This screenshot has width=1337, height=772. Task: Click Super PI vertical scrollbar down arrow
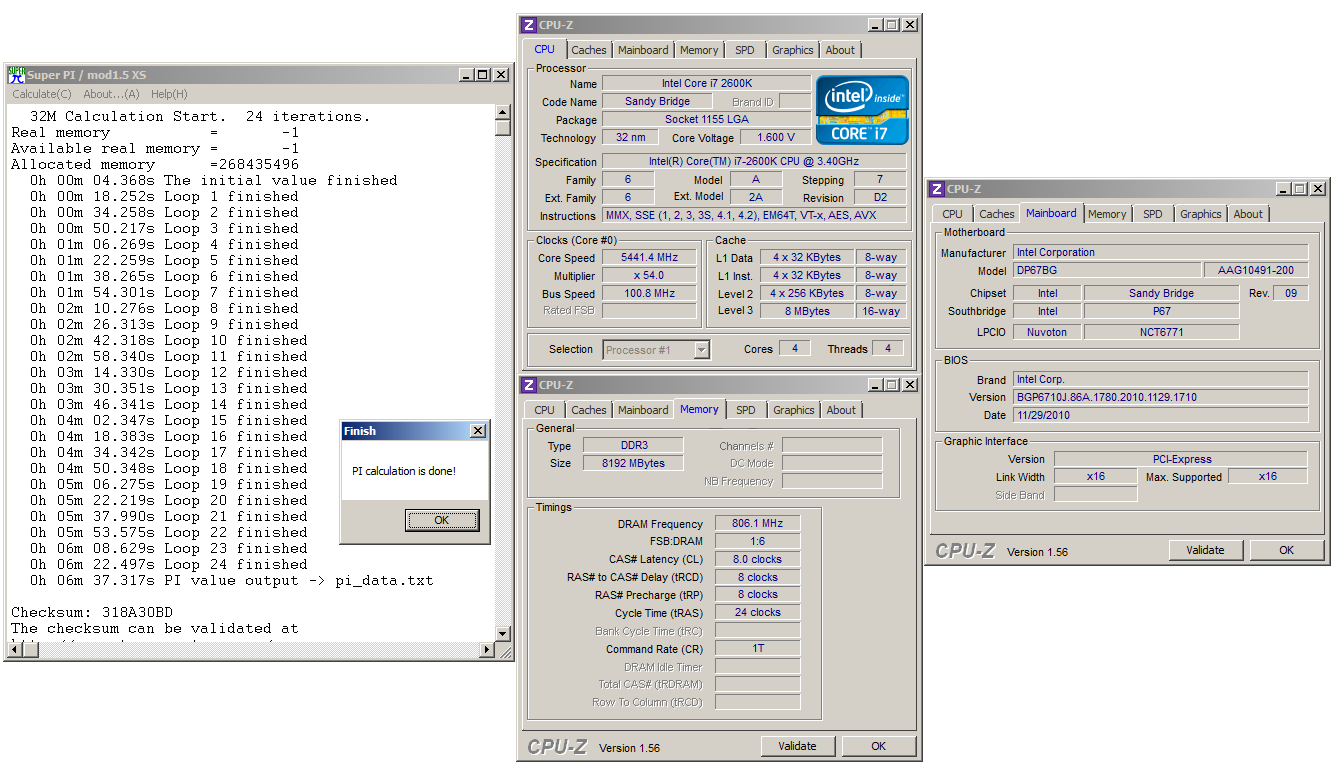[x=503, y=634]
